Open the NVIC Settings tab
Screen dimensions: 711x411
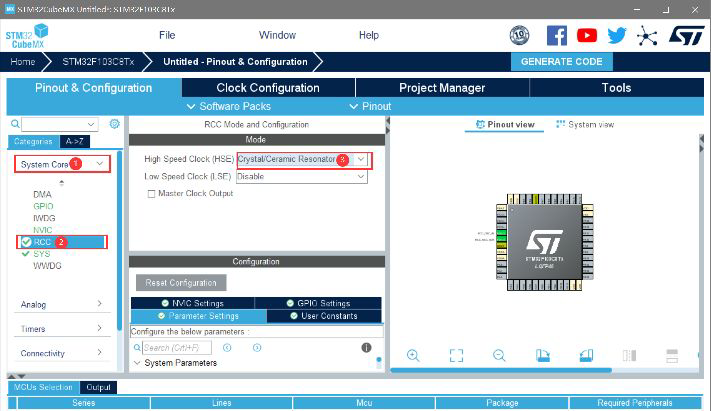pos(193,303)
